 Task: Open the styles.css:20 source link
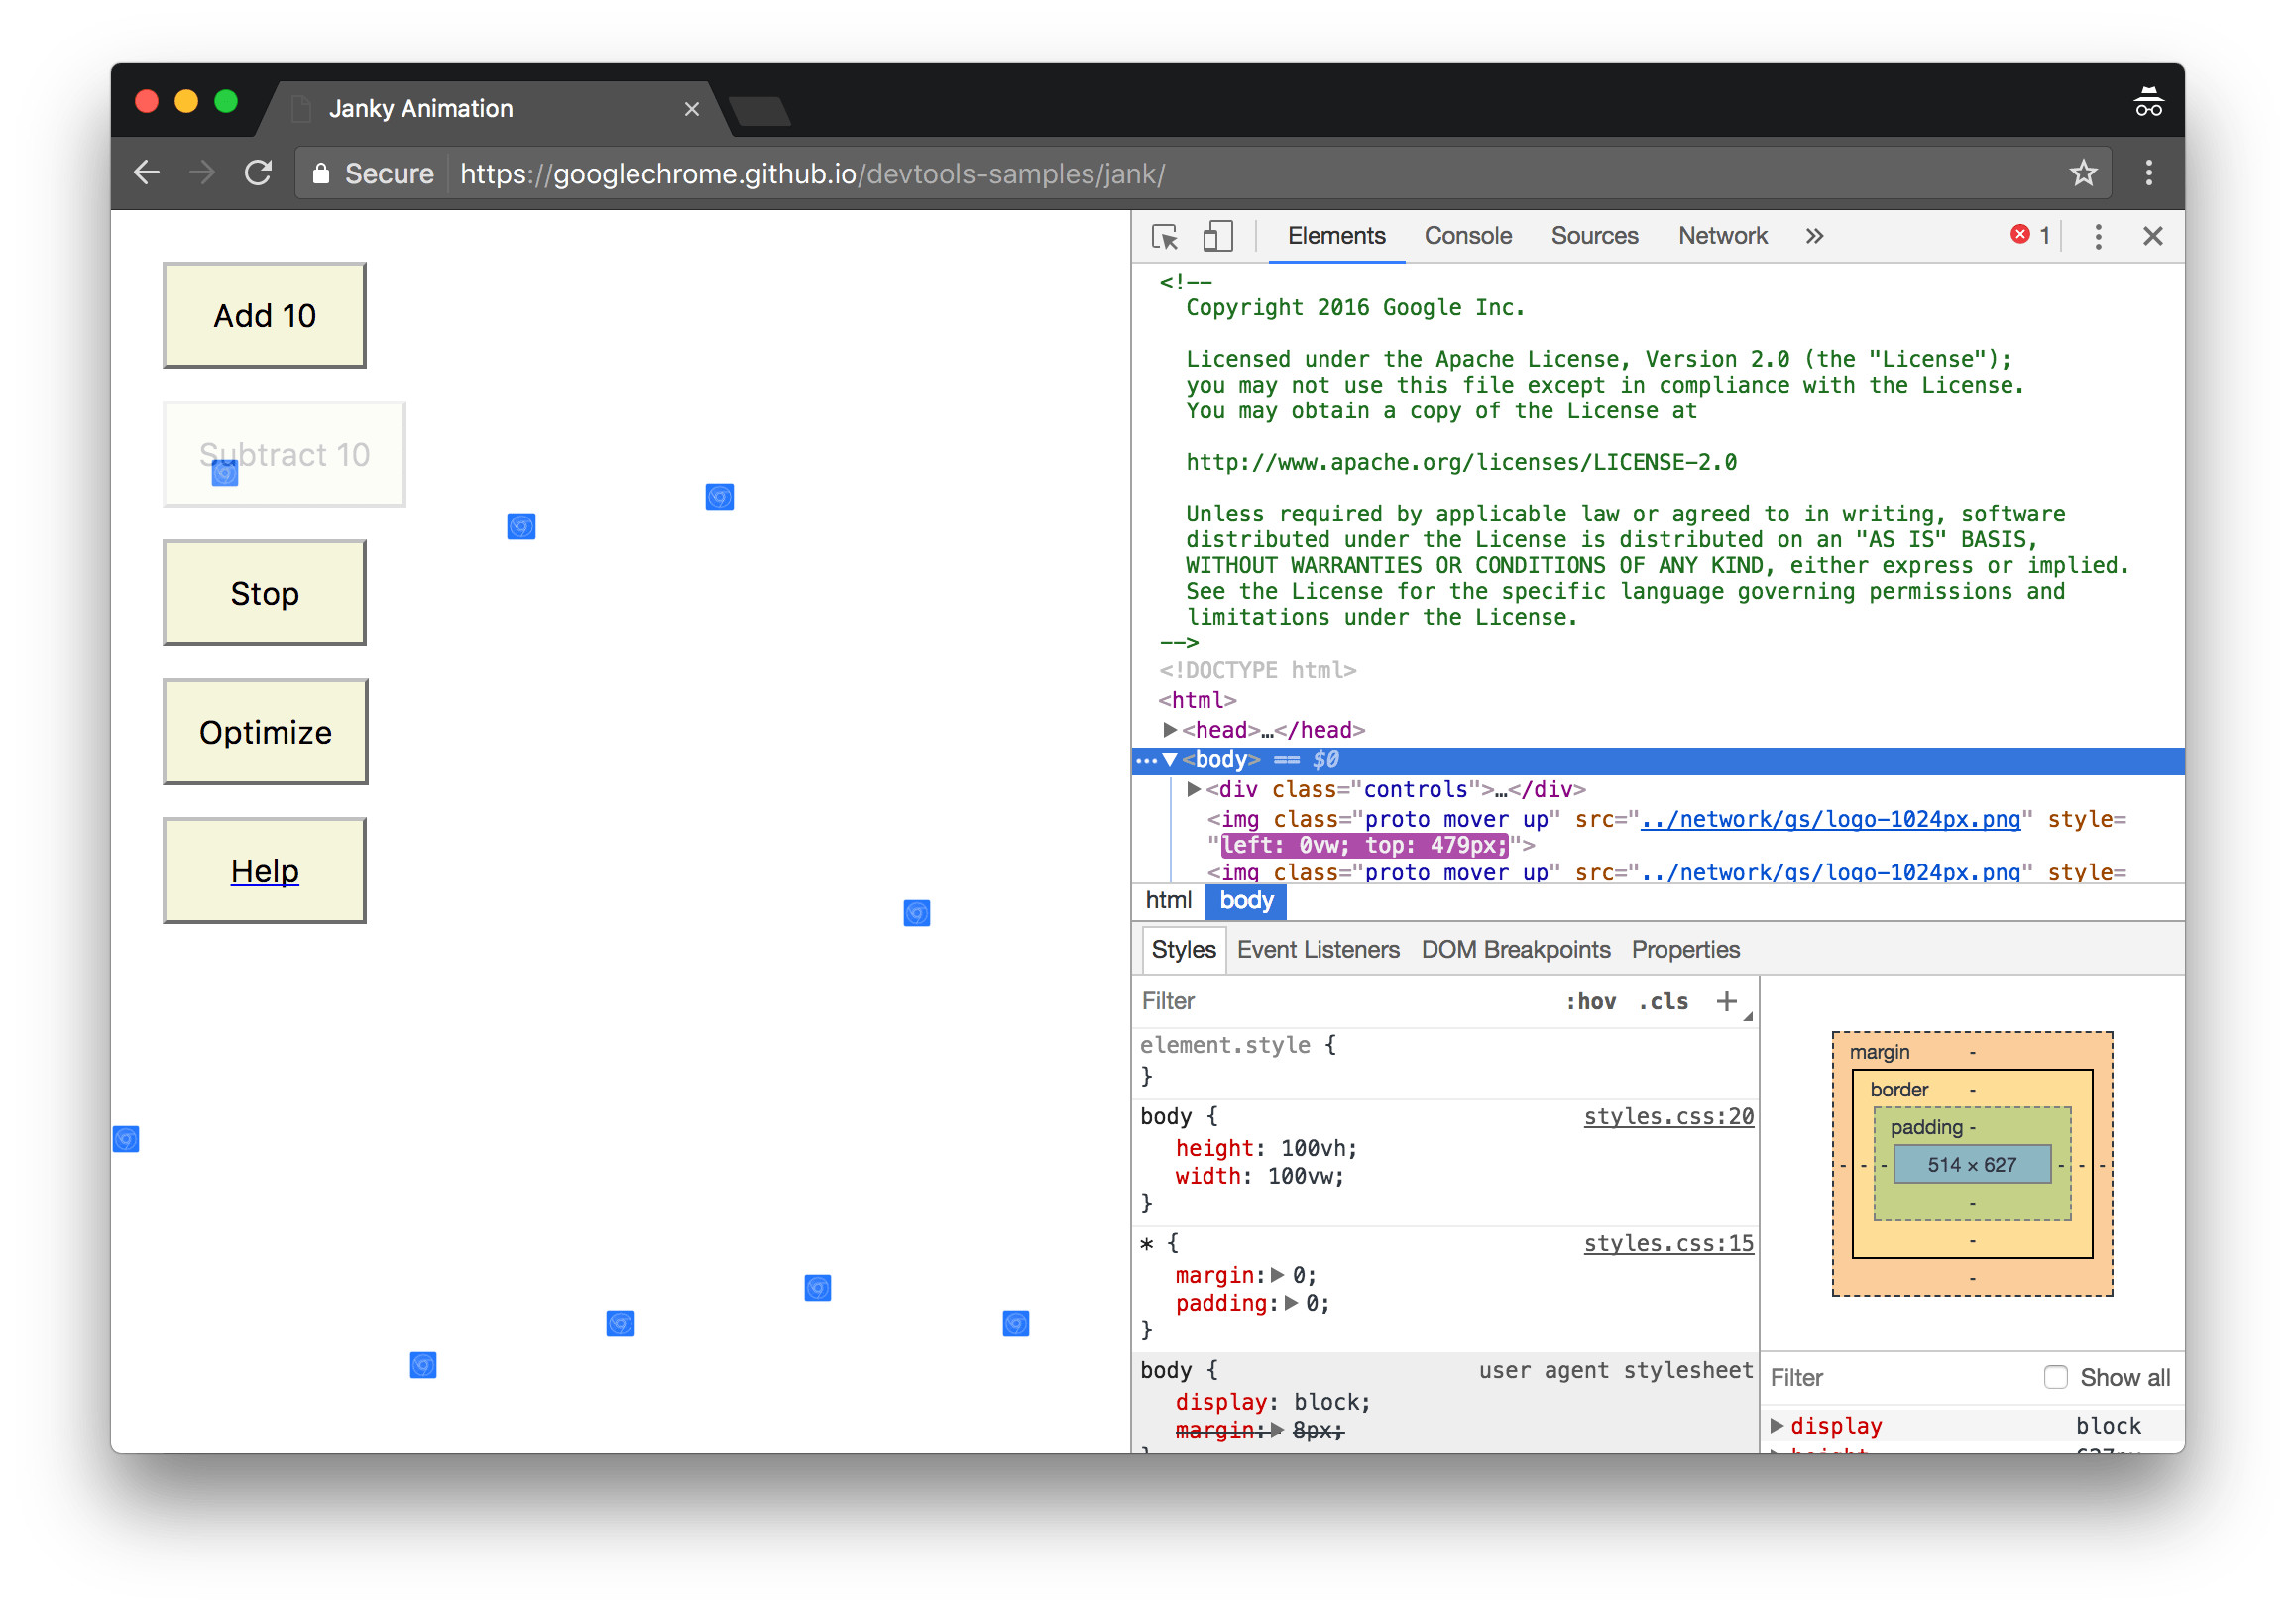pos(1668,1117)
